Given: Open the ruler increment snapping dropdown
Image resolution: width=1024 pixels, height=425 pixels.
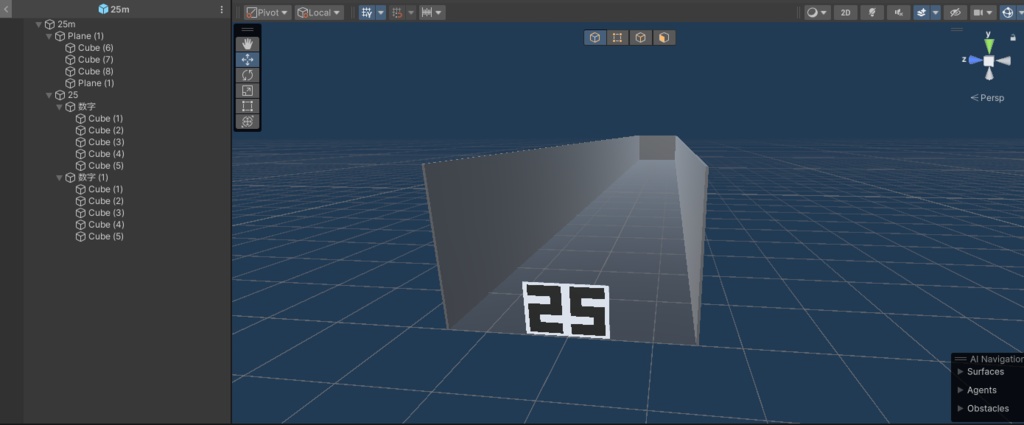Looking at the screenshot, I should 432,12.
